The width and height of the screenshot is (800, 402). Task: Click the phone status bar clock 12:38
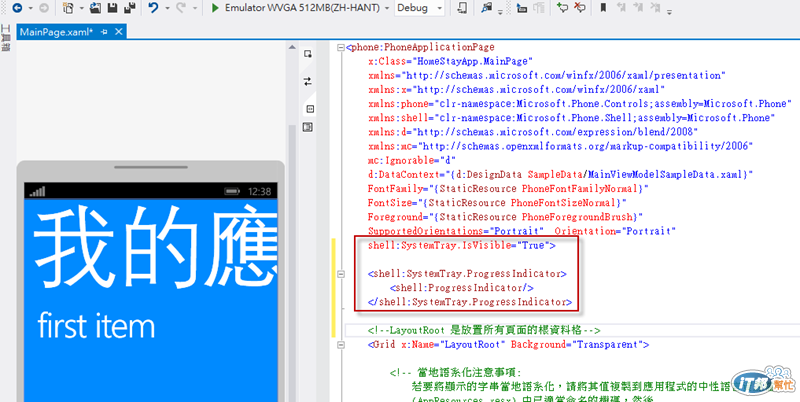click(x=259, y=192)
